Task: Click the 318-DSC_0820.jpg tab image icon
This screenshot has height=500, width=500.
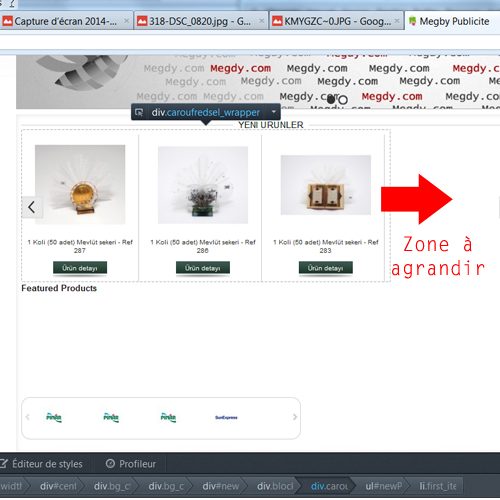Action: coord(142,21)
